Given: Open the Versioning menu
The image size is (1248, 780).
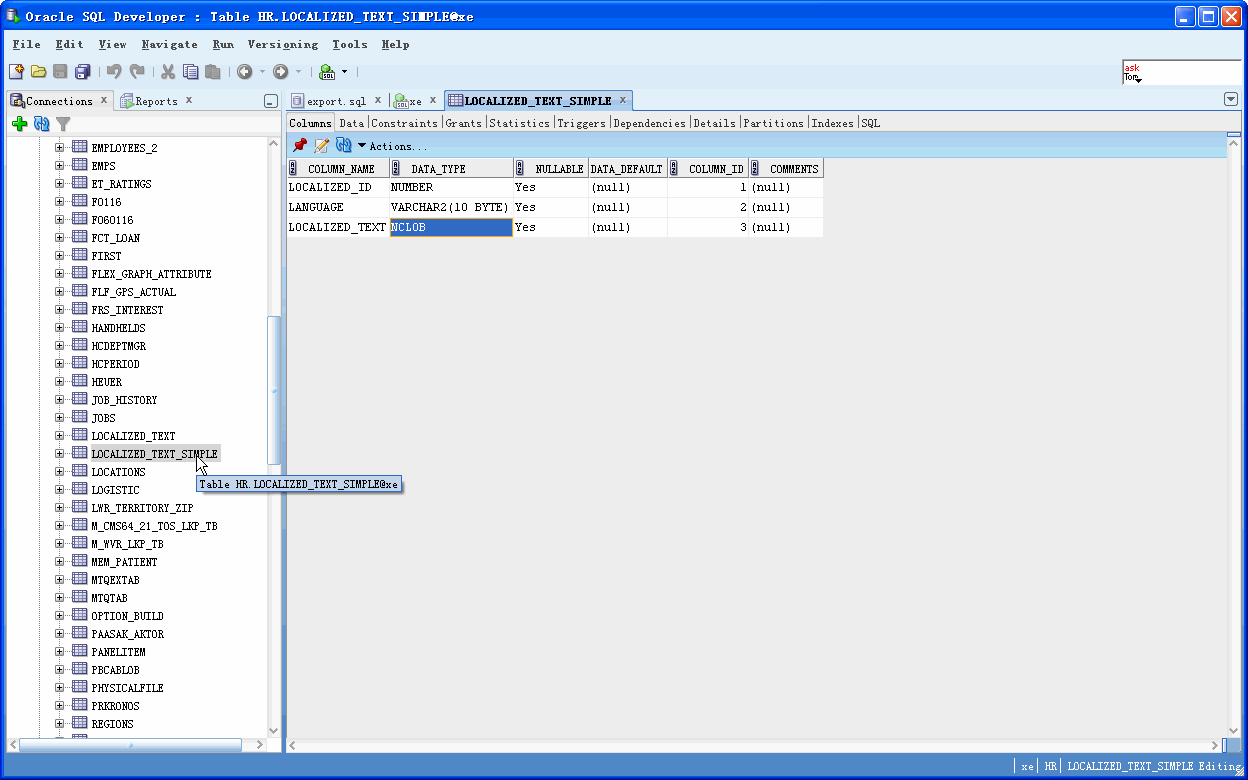Looking at the screenshot, I should click(x=283, y=44).
